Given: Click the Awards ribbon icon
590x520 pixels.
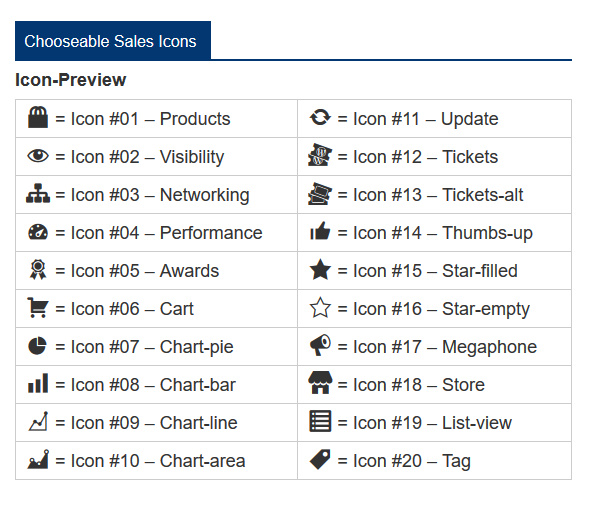Looking at the screenshot, I should pyautogui.click(x=38, y=270).
